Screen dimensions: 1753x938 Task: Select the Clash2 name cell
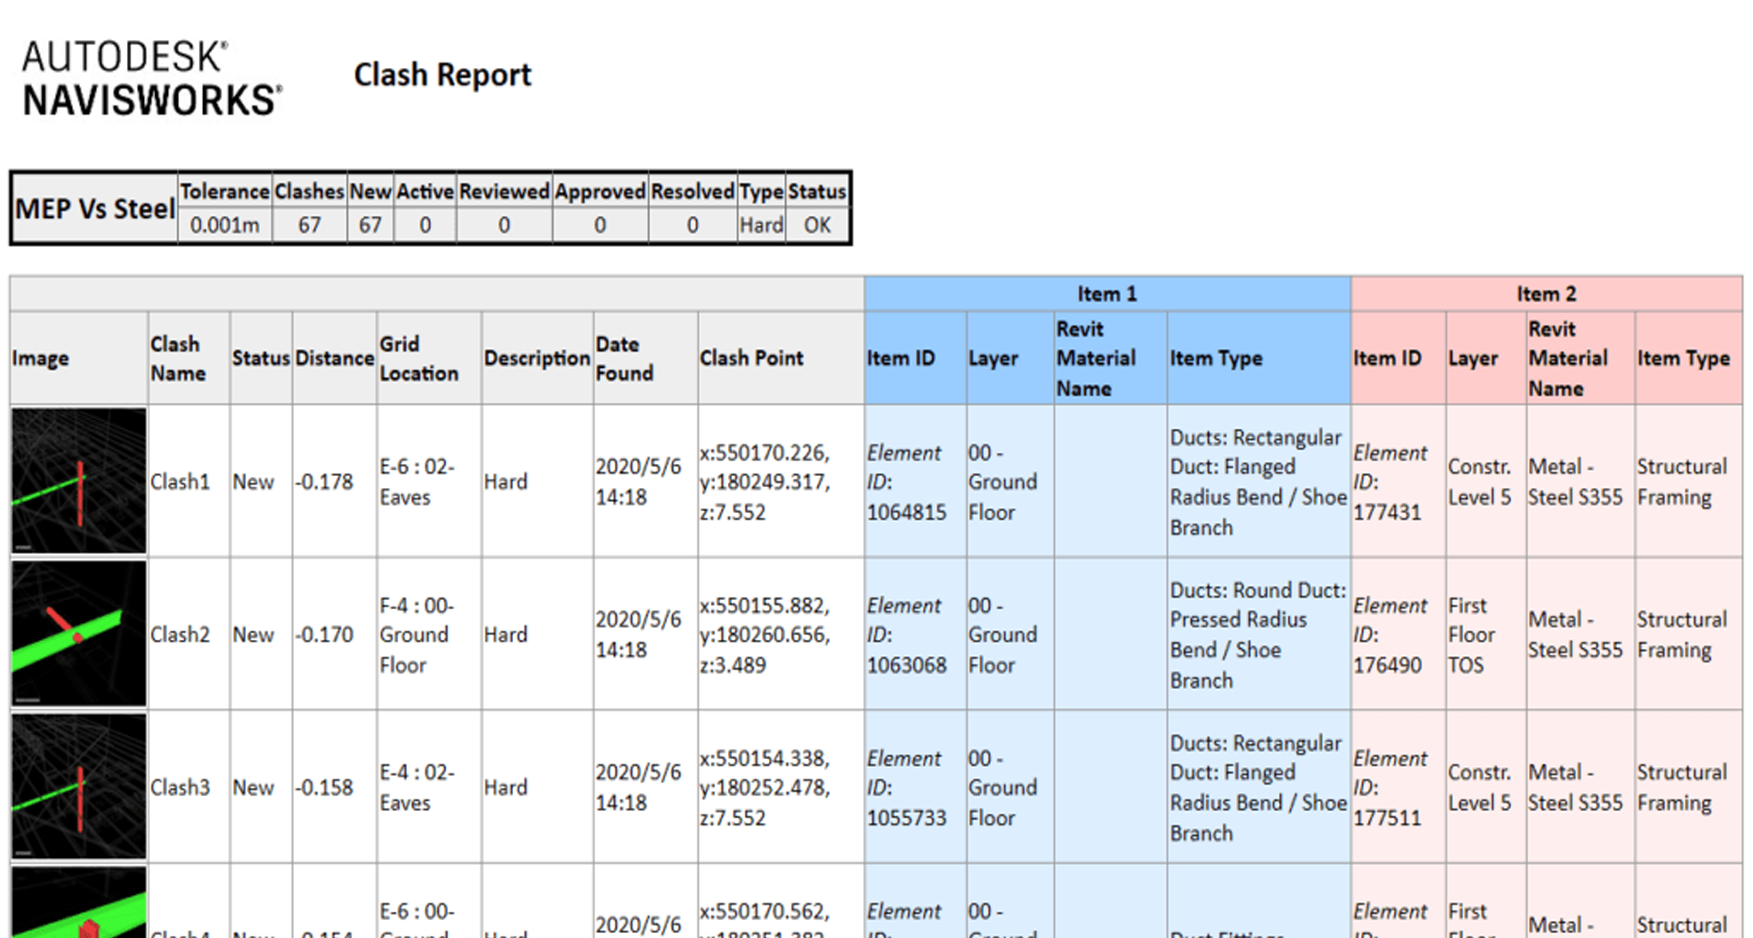[x=180, y=635]
